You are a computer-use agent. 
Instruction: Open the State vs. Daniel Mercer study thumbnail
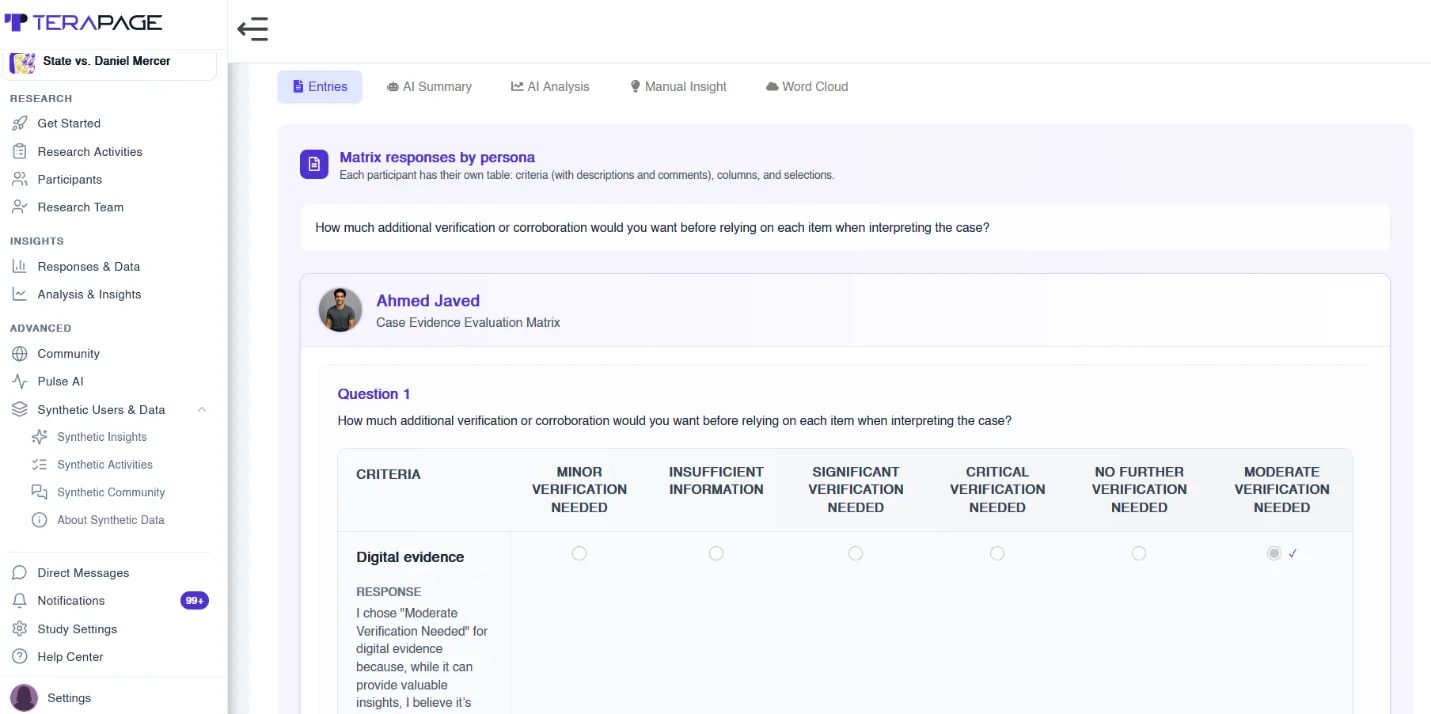click(22, 62)
